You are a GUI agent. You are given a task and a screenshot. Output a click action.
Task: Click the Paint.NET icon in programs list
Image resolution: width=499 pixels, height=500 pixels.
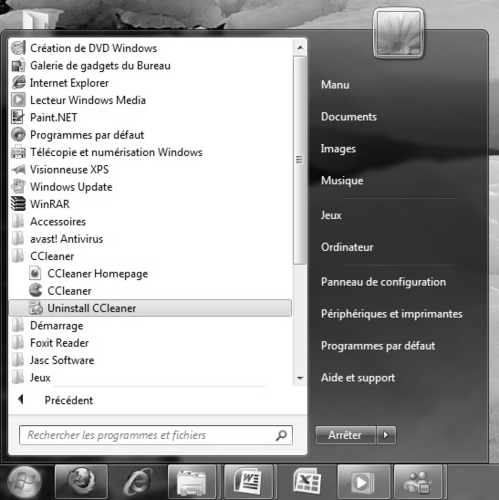(x=18, y=117)
